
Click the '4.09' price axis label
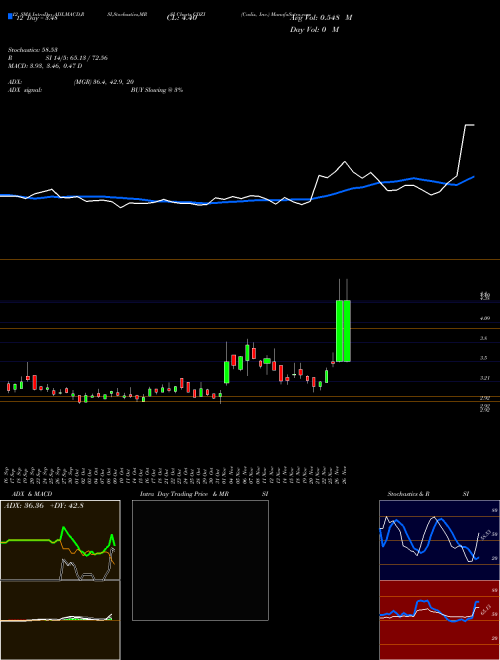click(x=485, y=319)
